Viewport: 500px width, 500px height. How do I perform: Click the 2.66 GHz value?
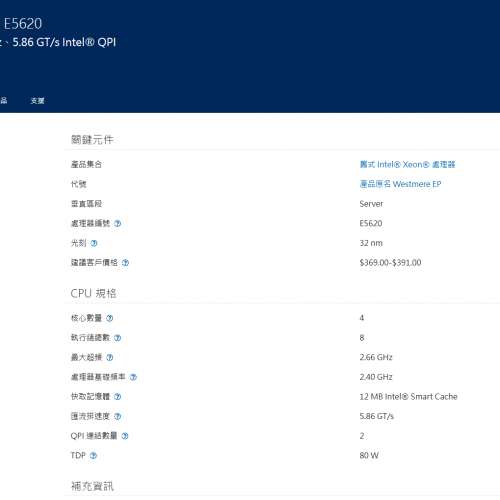[x=376, y=357]
